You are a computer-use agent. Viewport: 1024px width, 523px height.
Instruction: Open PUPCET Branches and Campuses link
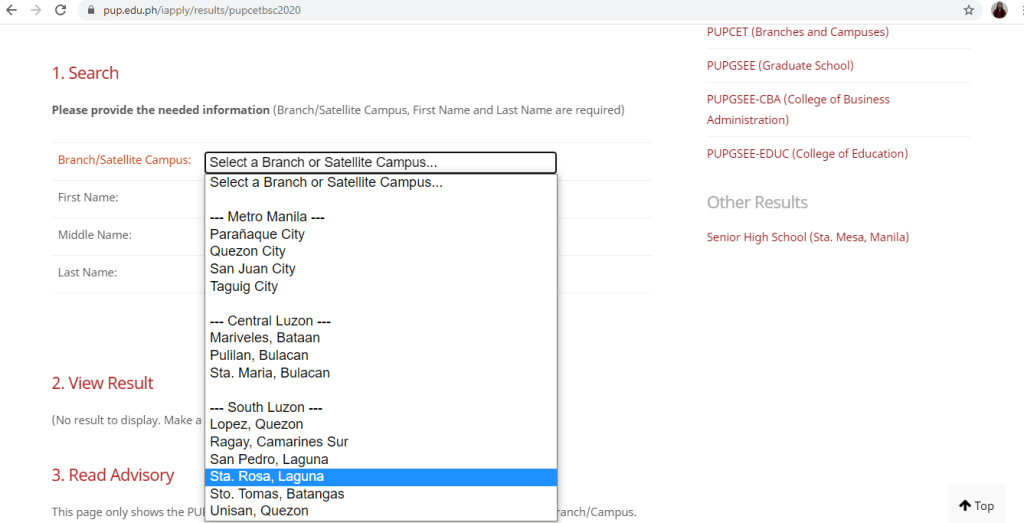797,32
